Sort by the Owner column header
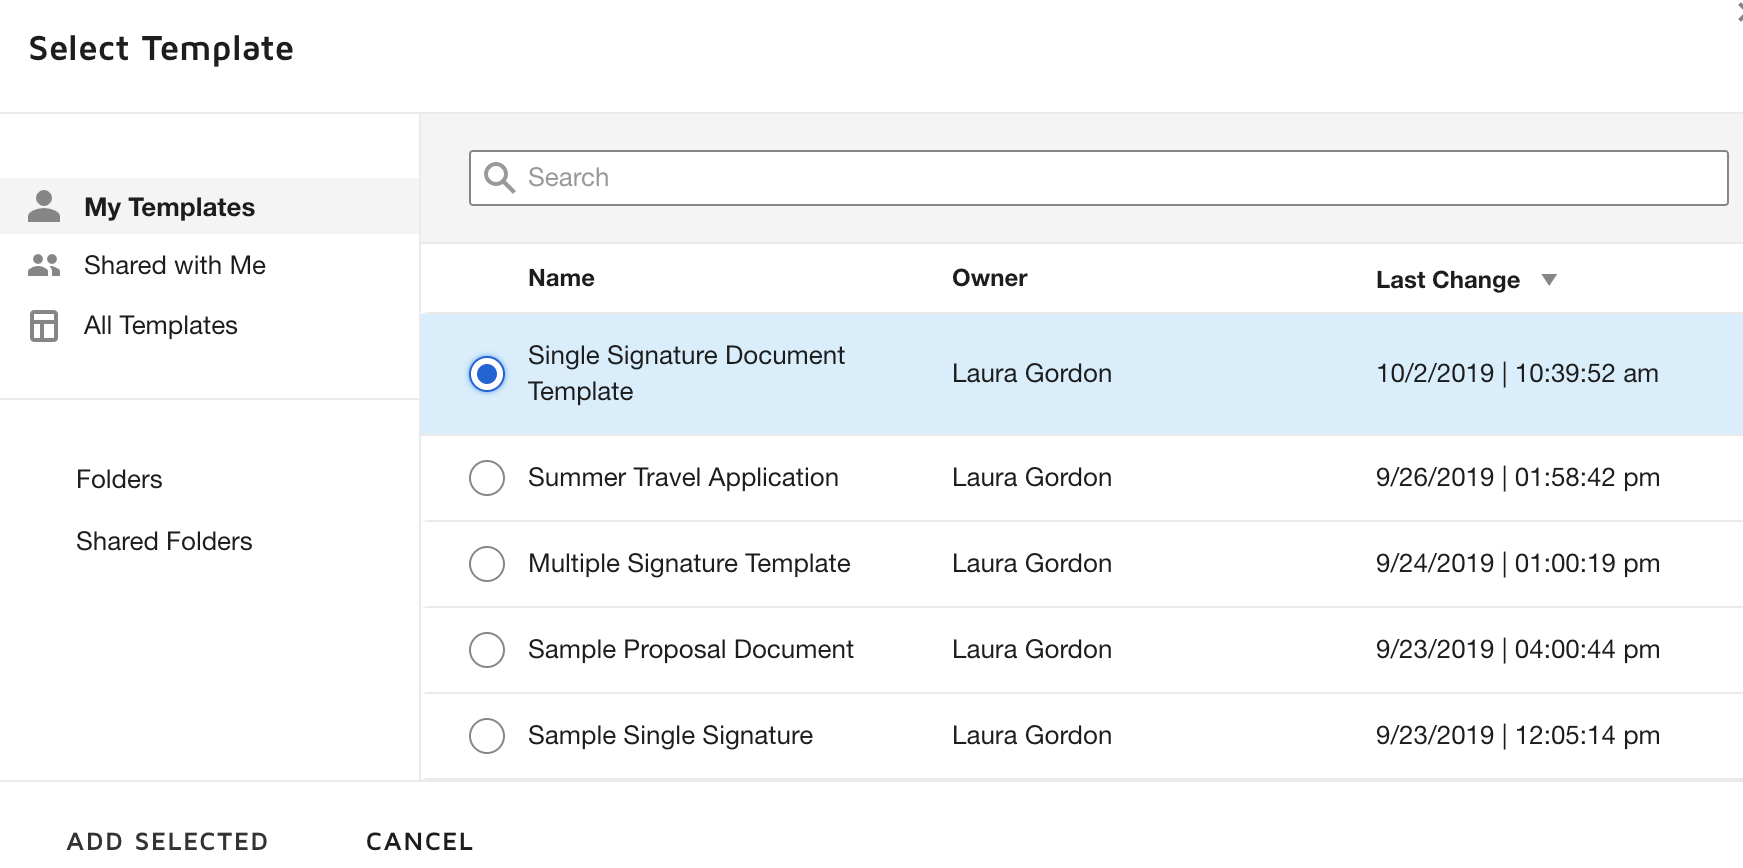The image size is (1743, 868). click(x=989, y=278)
